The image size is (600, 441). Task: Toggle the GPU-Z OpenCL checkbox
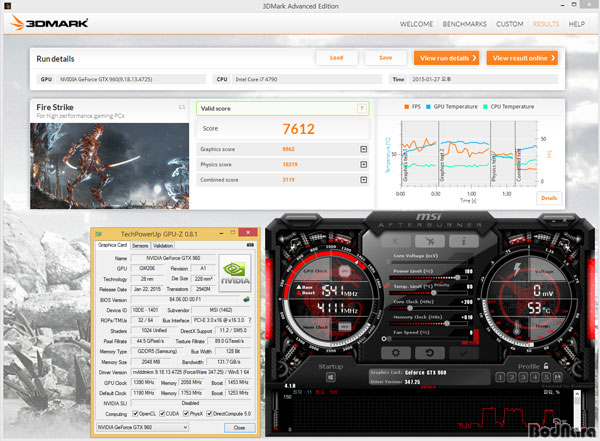[x=135, y=413]
